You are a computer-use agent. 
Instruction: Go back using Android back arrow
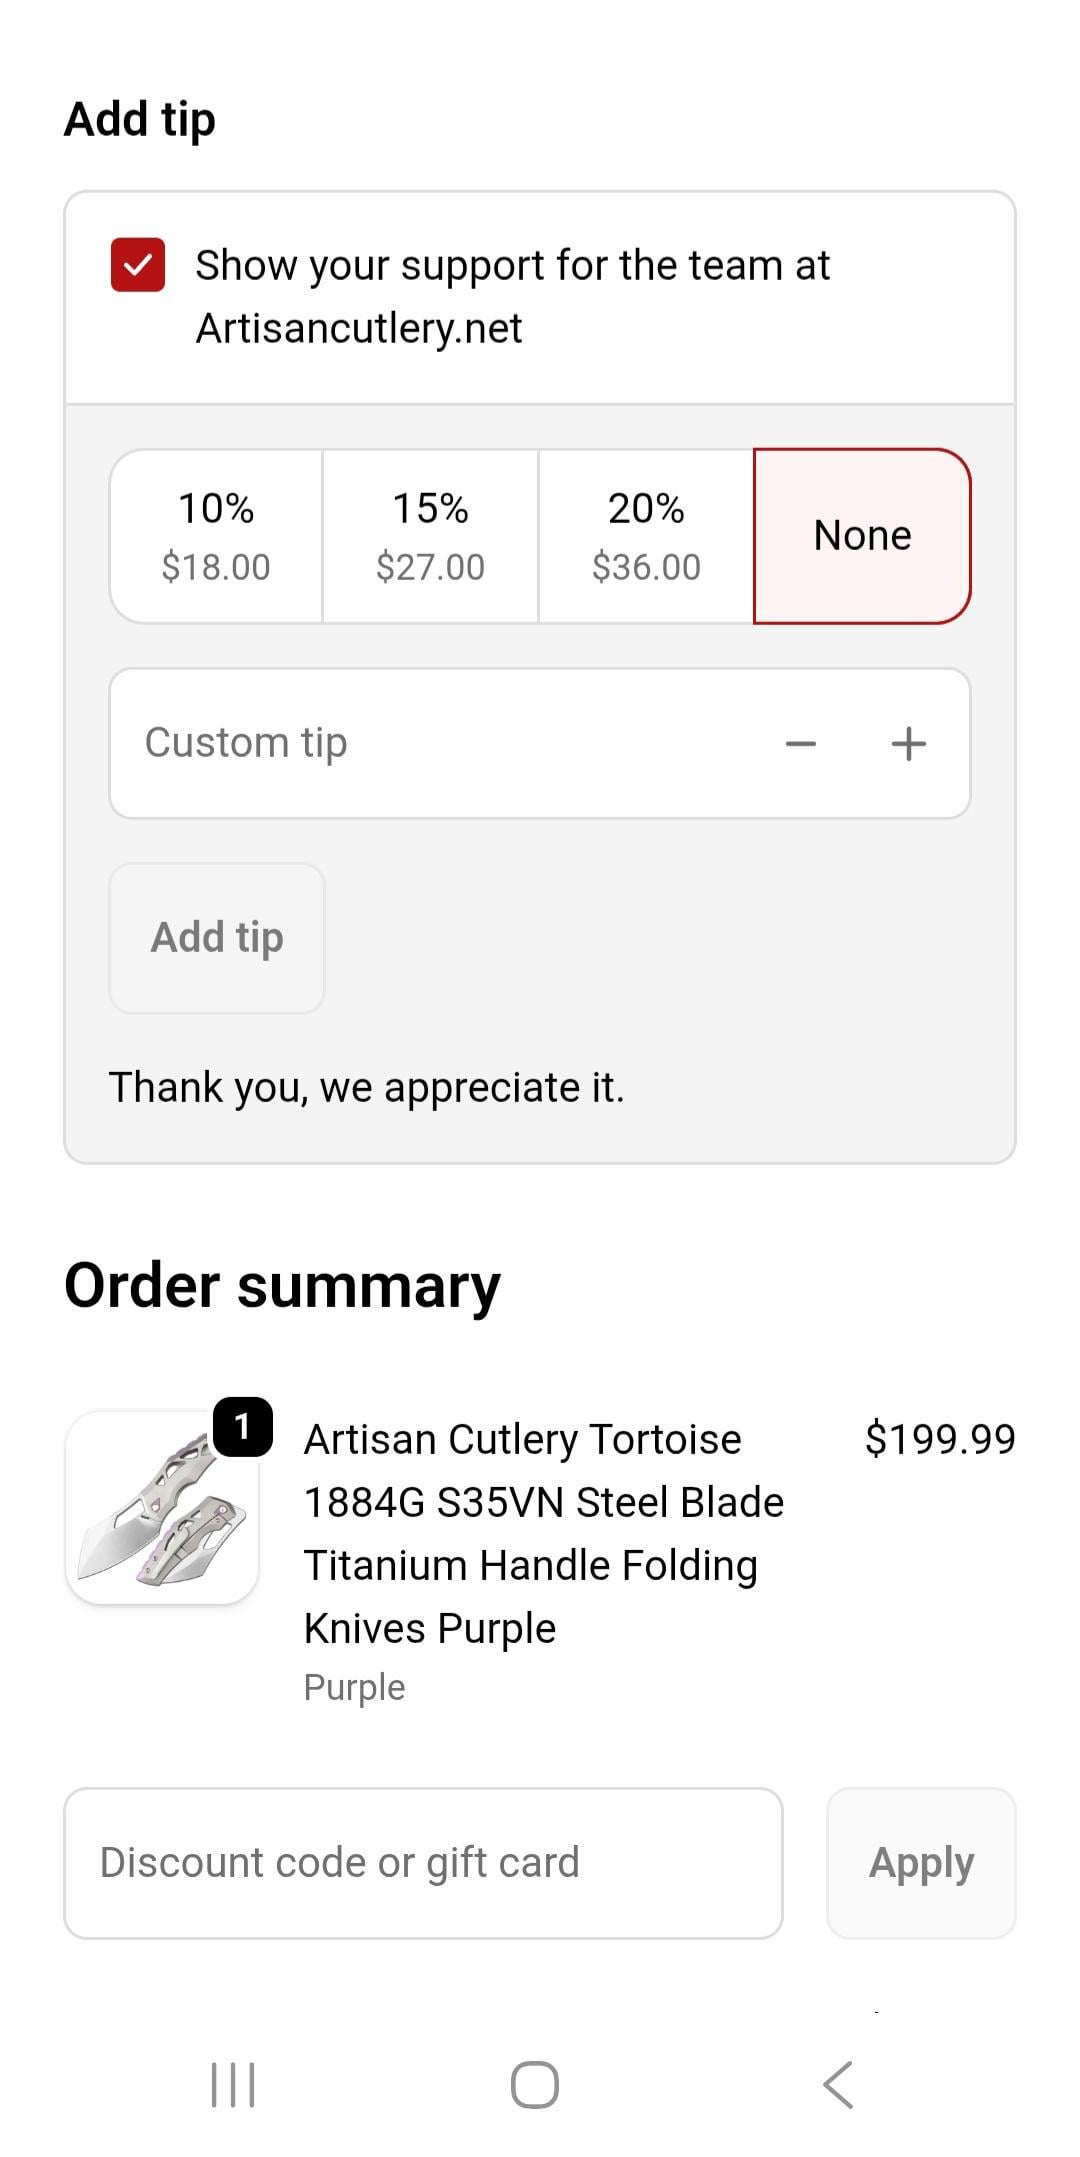tap(838, 2085)
